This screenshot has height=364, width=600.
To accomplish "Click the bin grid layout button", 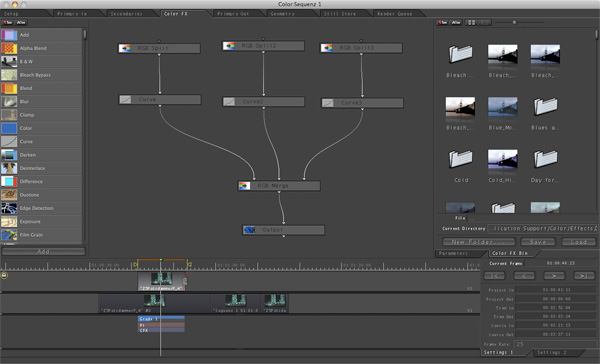I will (x=471, y=23).
